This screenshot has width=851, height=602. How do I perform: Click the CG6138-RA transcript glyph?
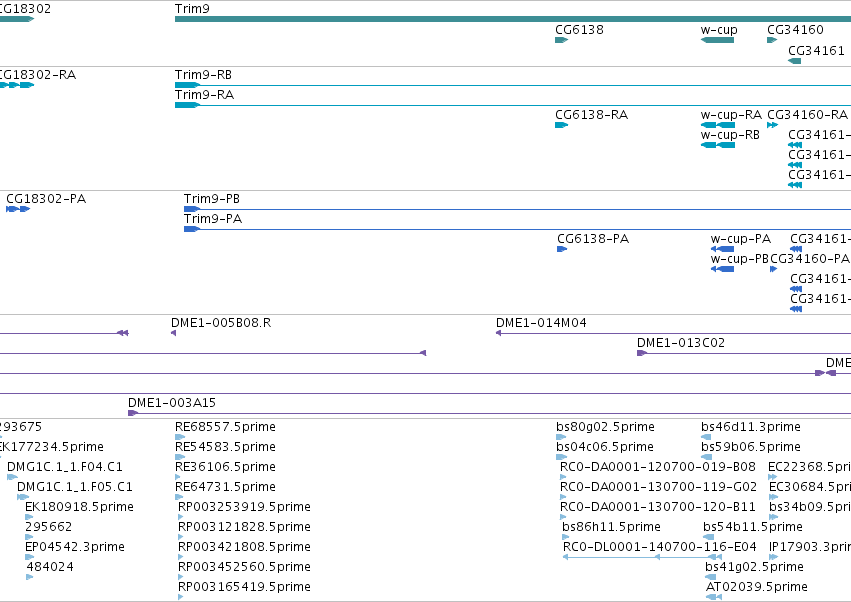click(561, 125)
